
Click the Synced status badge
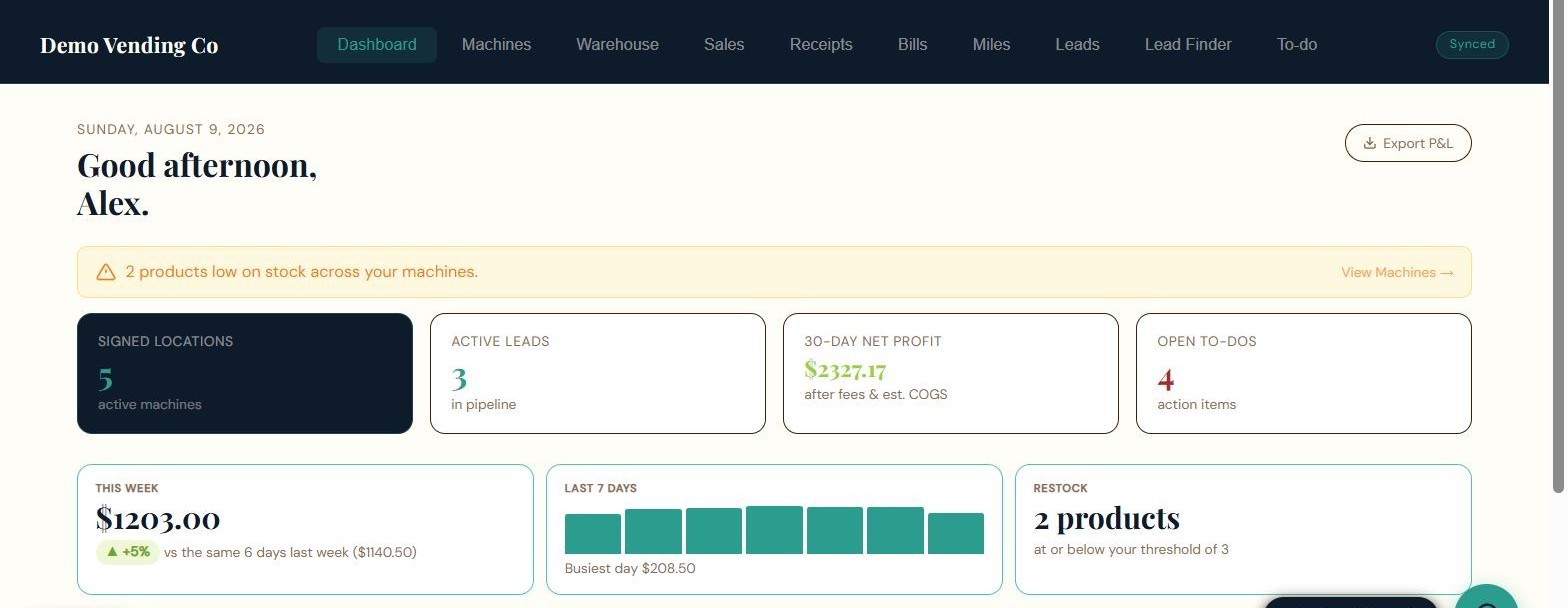tap(1472, 44)
